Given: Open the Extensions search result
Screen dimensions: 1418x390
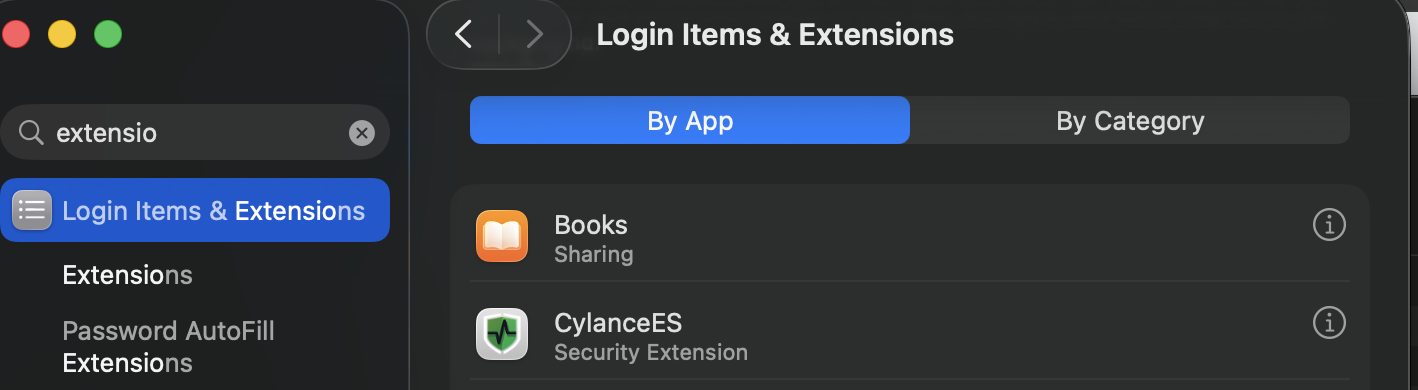Looking at the screenshot, I should [127, 275].
